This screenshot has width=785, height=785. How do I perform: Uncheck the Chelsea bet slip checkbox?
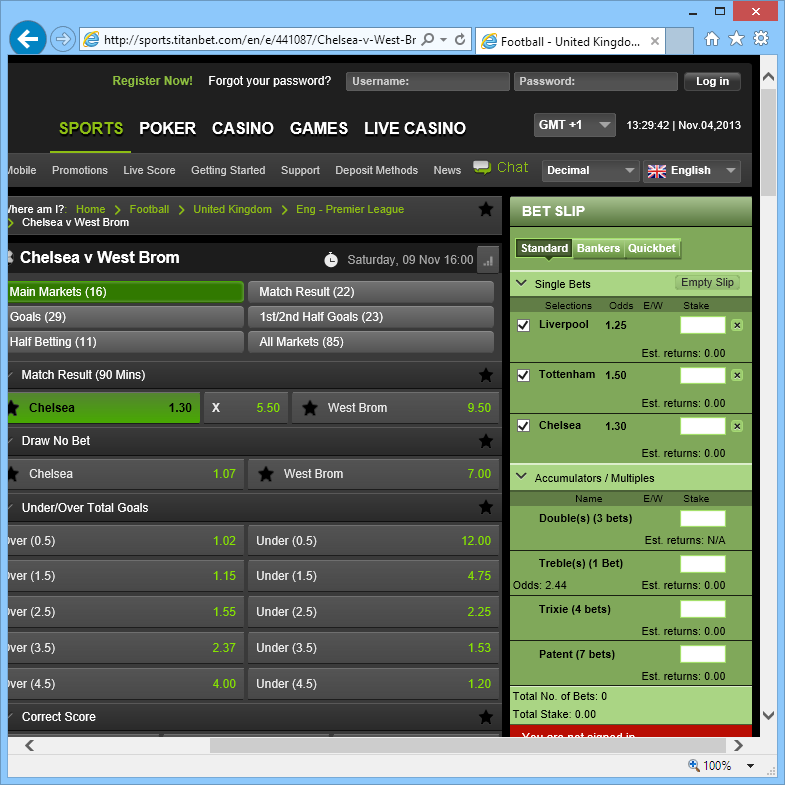(x=523, y=426)
